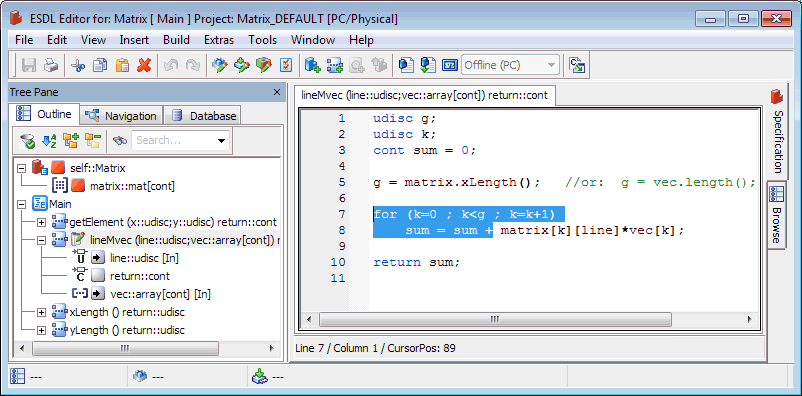Expand the getElement method node
This screenshot has height=396, width=802.
(x=41, y=222)
